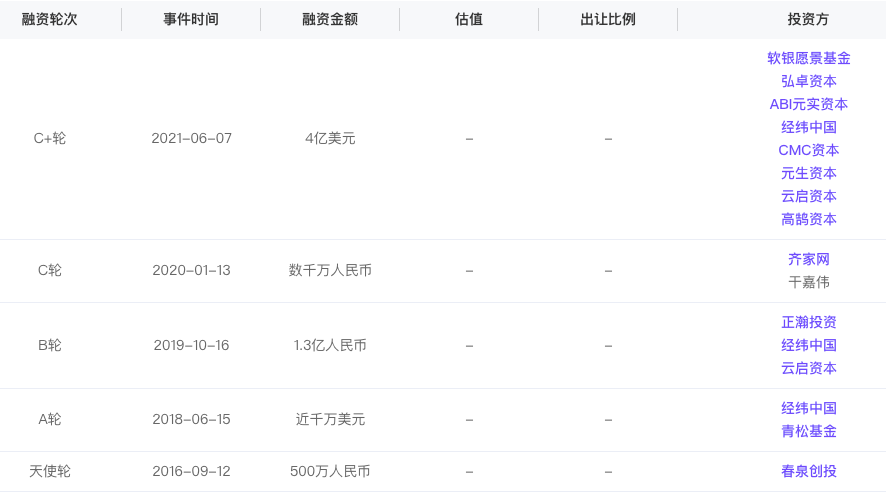The width and height of the screenshot is (886, 492).
Task: Click the 投资方 column header
Action: [808, 19]
